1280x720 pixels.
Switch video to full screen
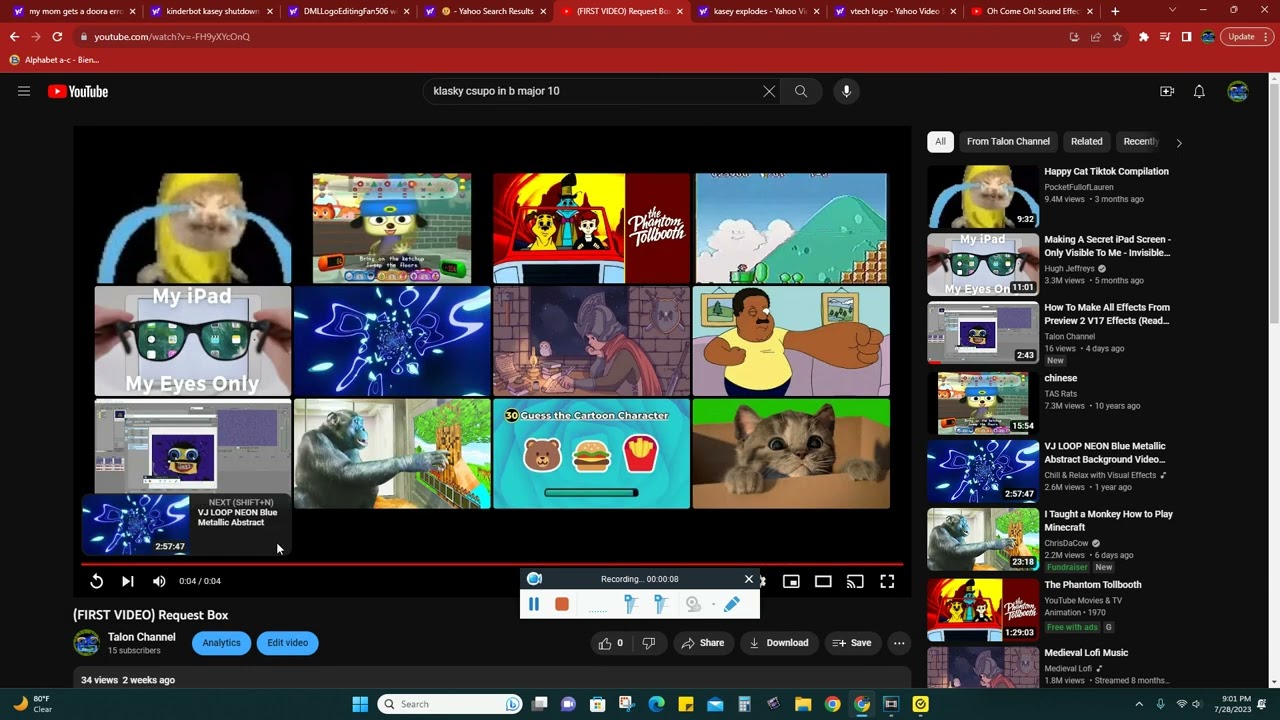[x=887, y=581]
